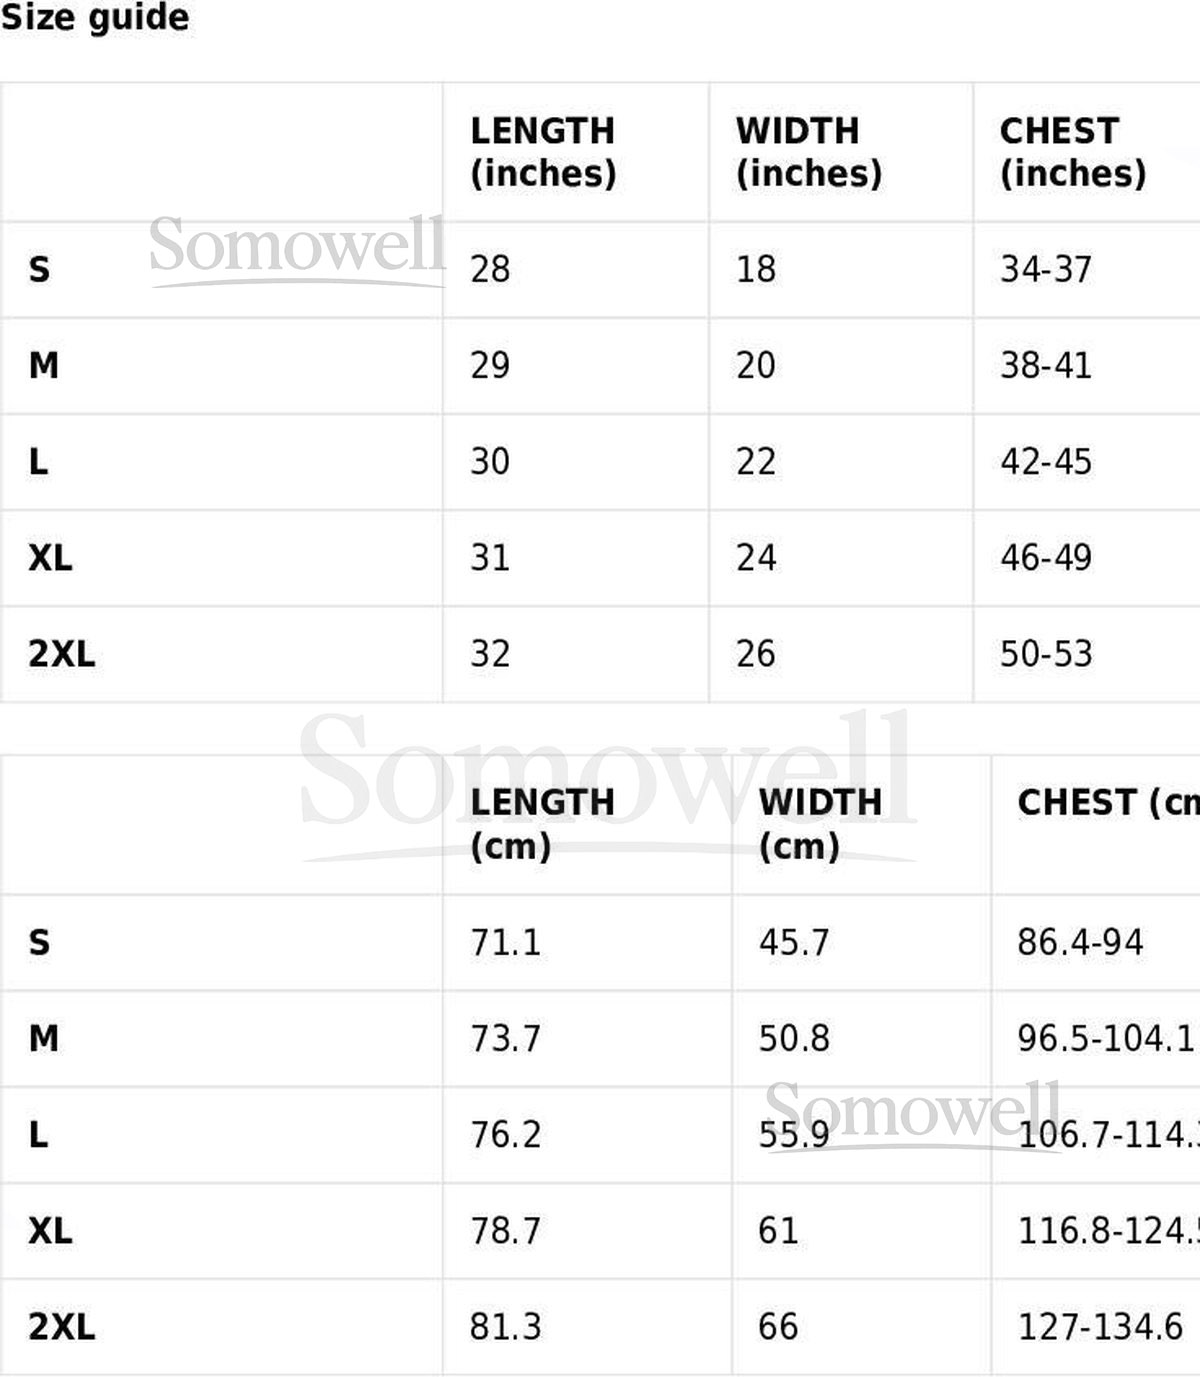Viewport: 1200px width, 1377px height.
Task: Click the 127-134.6 chest value
Action: pos(1100,1327)
